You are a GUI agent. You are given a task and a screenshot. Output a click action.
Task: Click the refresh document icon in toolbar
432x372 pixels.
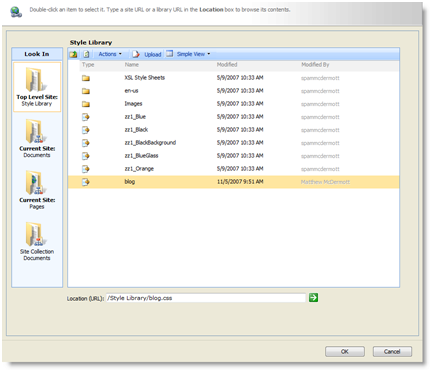86,54
